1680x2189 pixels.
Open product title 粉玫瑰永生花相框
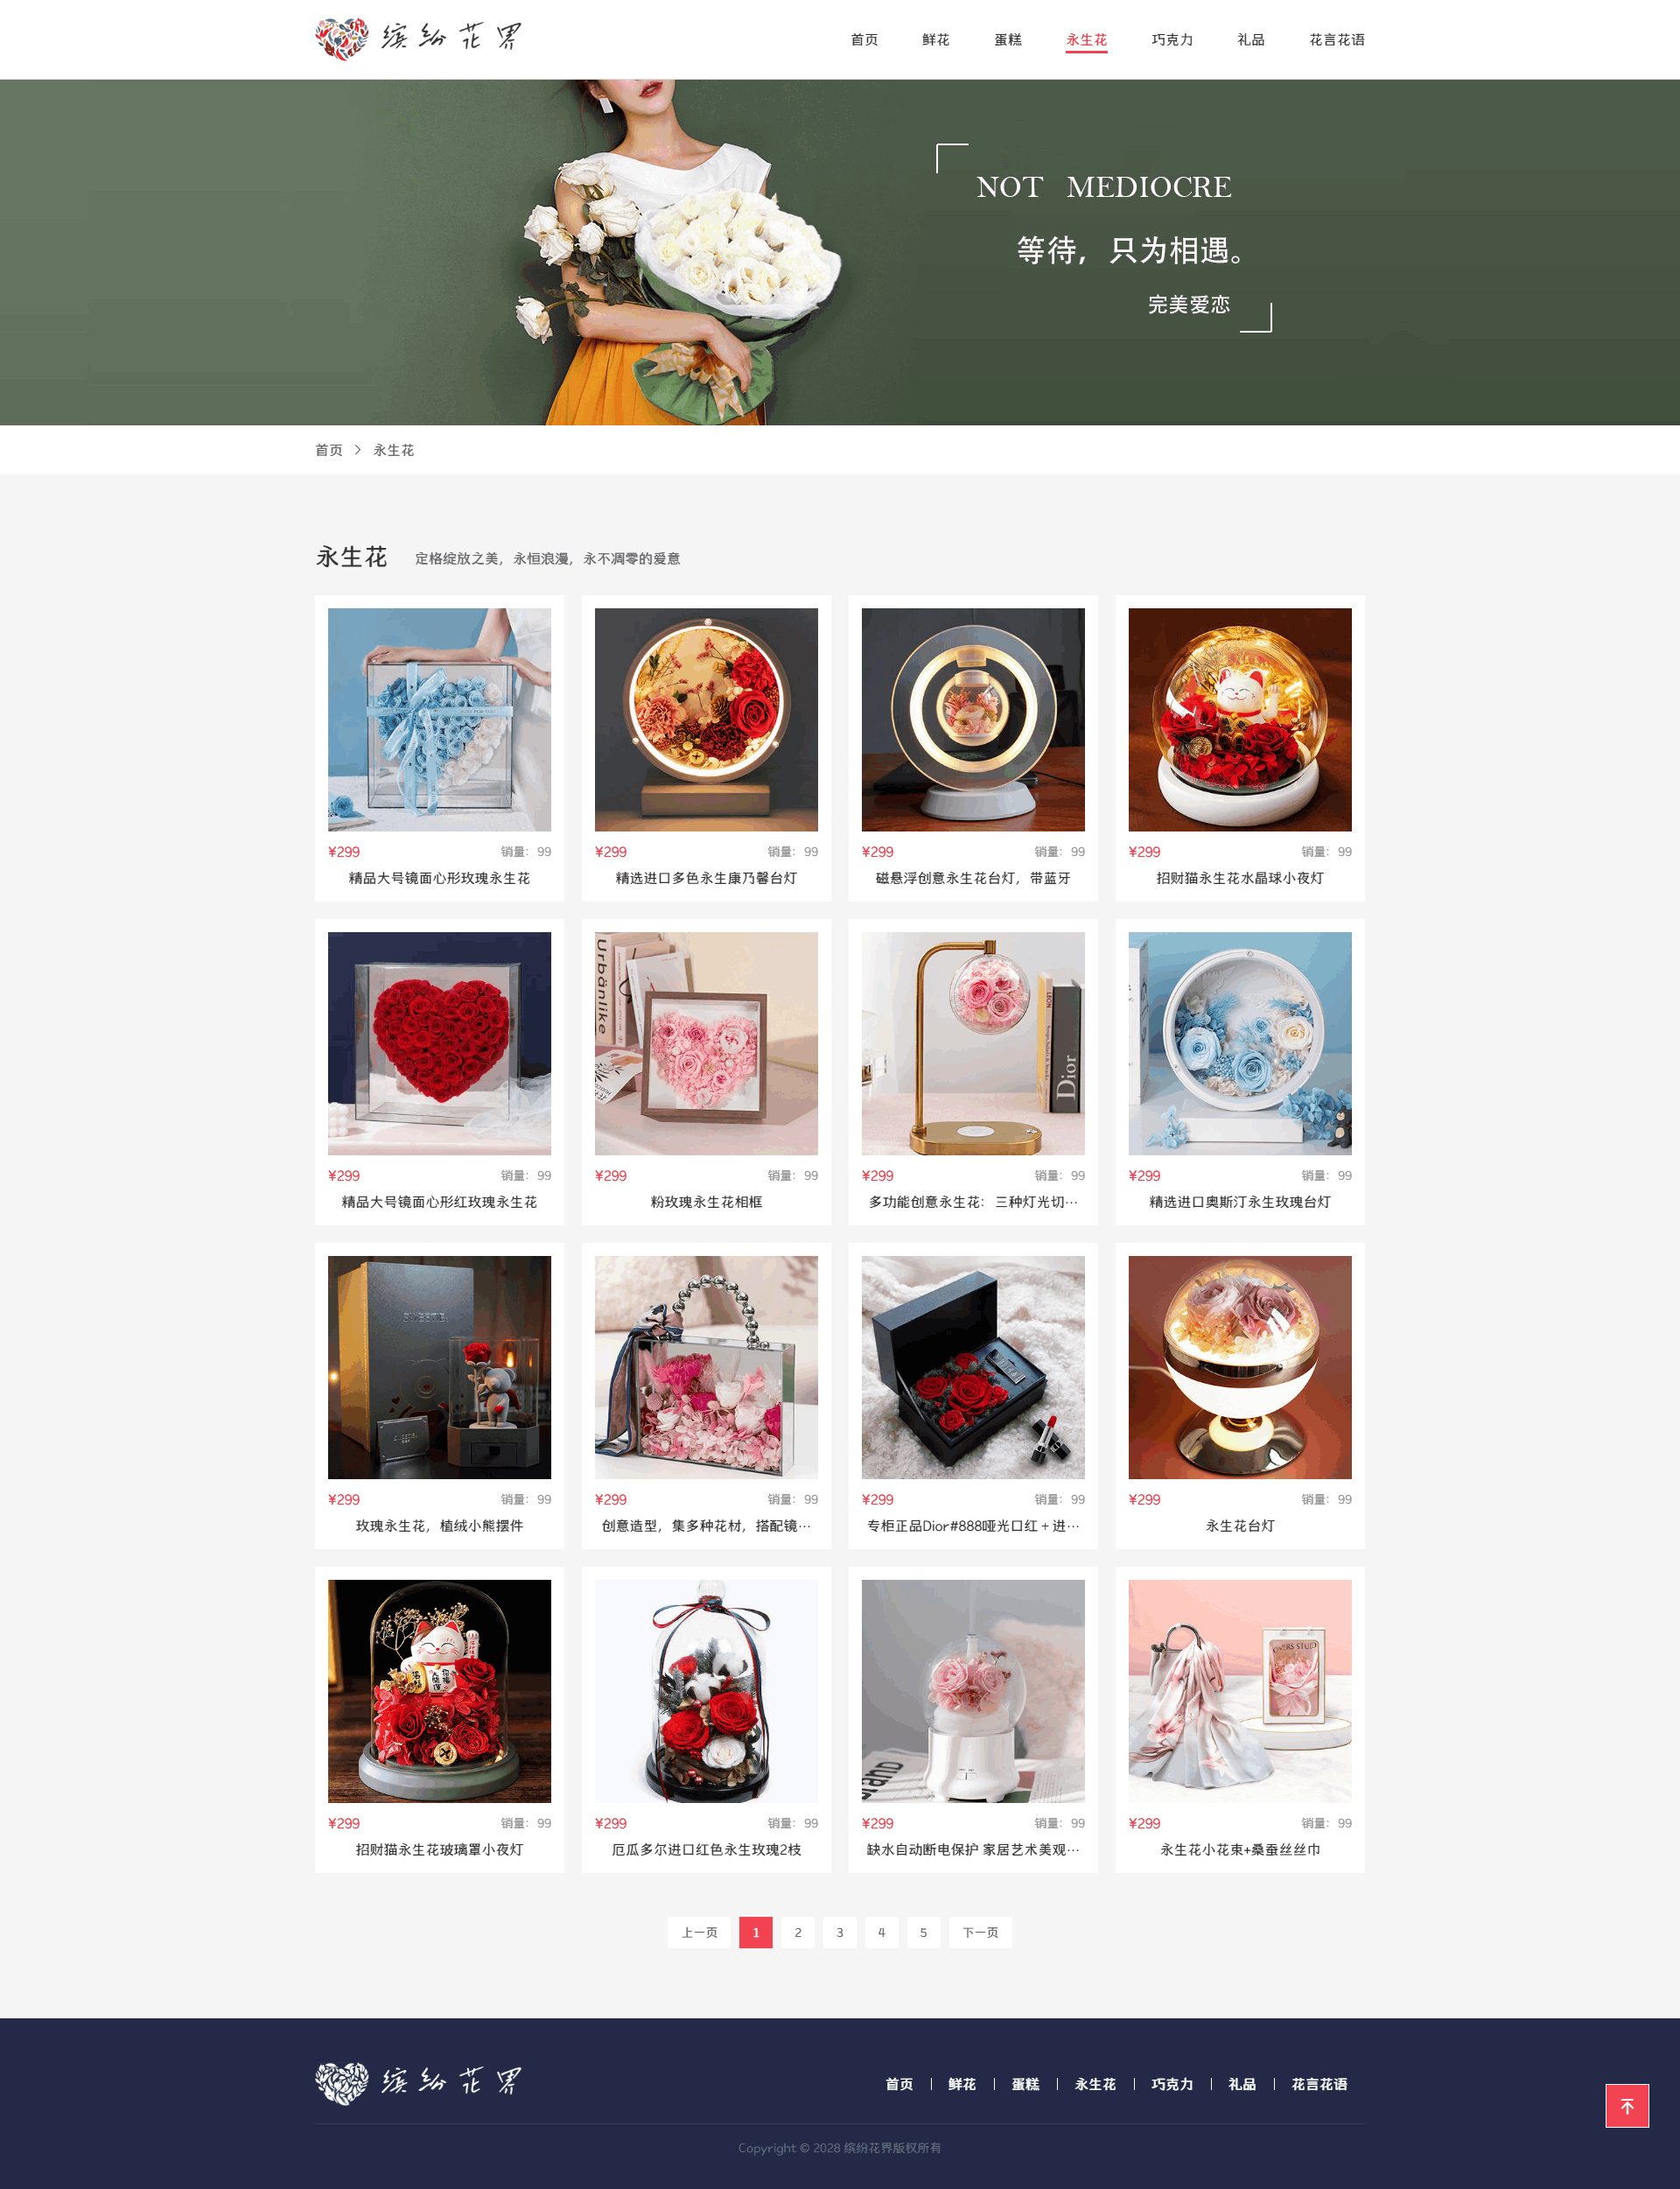tap(706, 1202)
